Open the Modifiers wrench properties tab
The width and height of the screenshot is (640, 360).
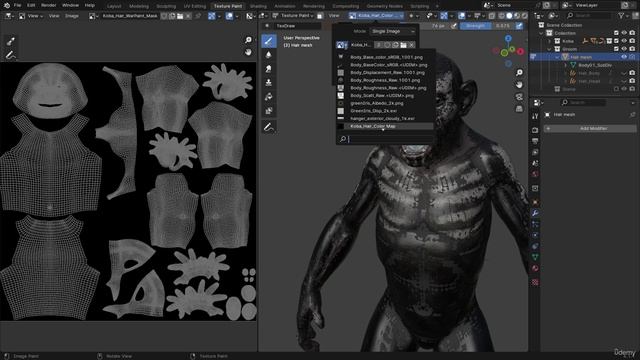[535, 213]
